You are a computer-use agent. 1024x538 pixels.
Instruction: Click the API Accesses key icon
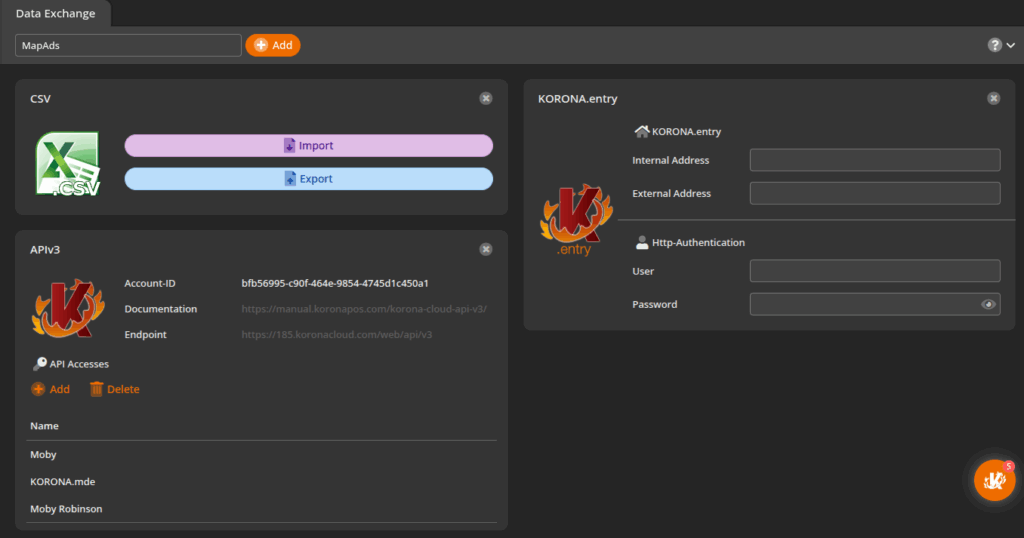[x=40, y=364]
